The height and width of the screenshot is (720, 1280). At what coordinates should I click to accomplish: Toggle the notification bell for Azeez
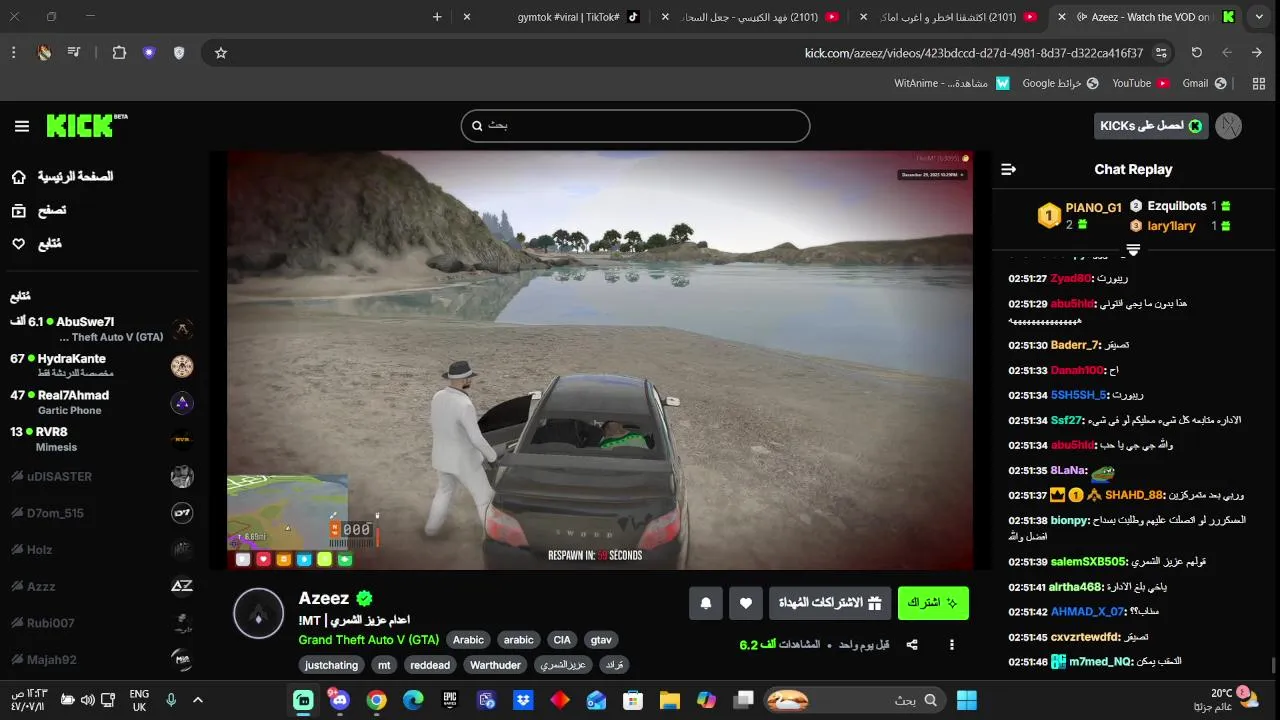[706, 603]
